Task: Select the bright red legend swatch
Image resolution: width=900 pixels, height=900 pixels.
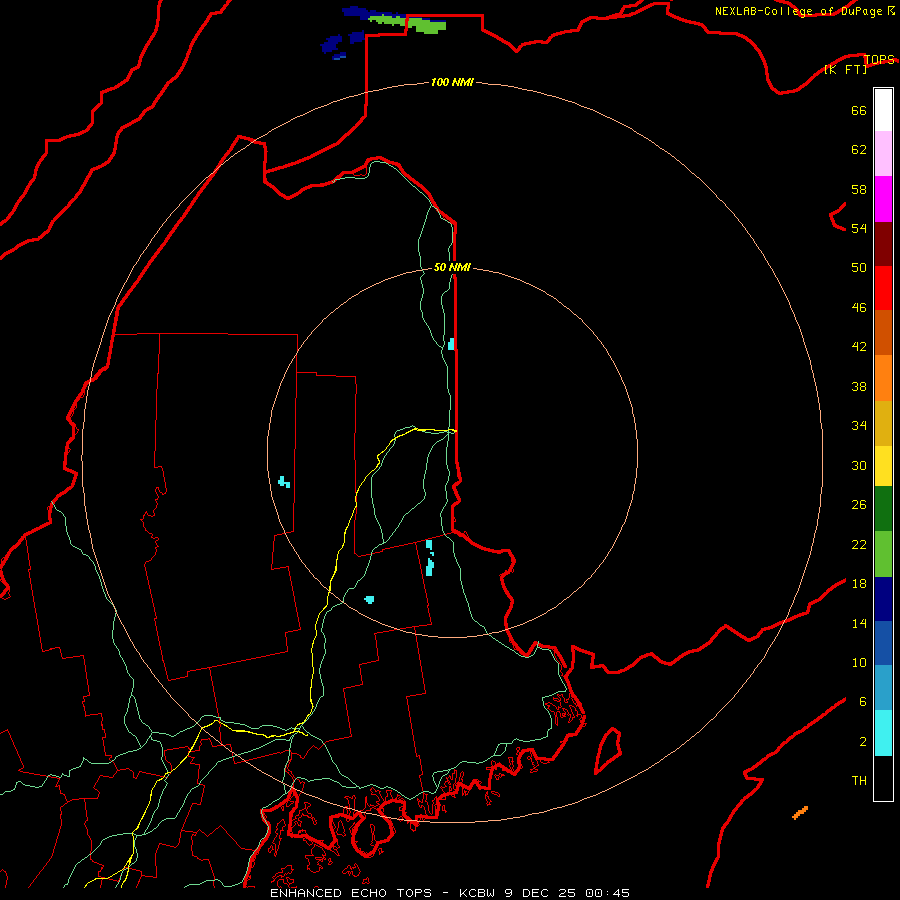Action: tap(883, 288)
